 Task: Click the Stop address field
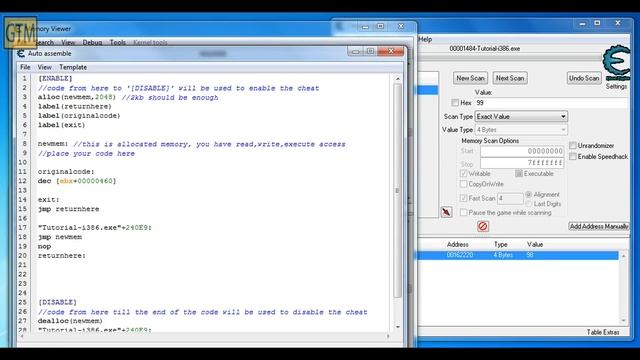point(522,163)
